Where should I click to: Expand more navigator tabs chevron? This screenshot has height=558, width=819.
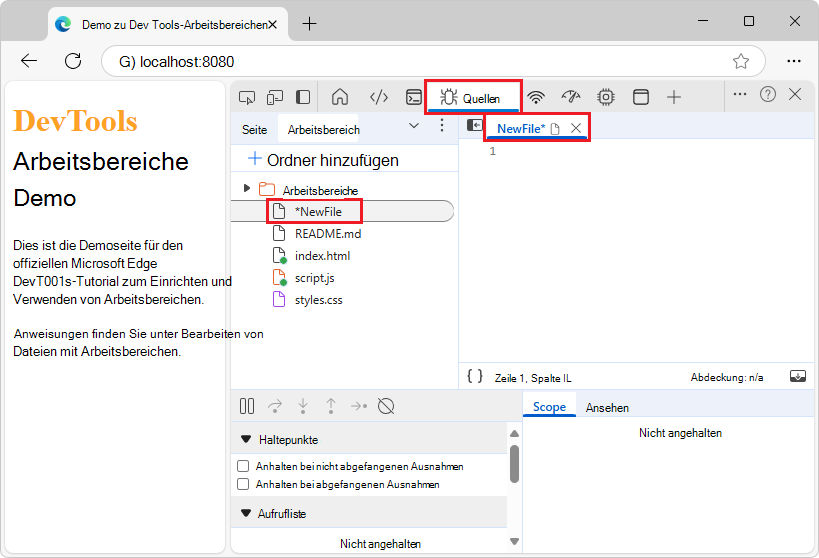pyautogui.click(x=414, y=126)
